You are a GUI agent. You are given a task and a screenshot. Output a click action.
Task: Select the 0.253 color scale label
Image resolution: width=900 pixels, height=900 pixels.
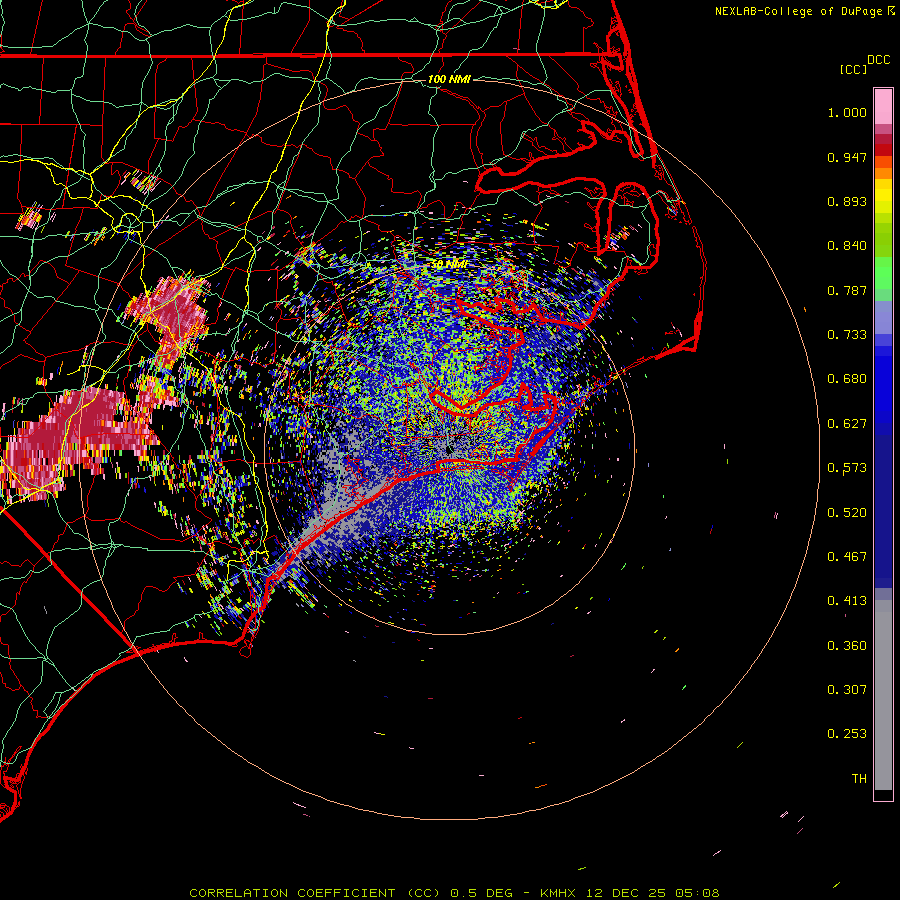tap(847, 734)
